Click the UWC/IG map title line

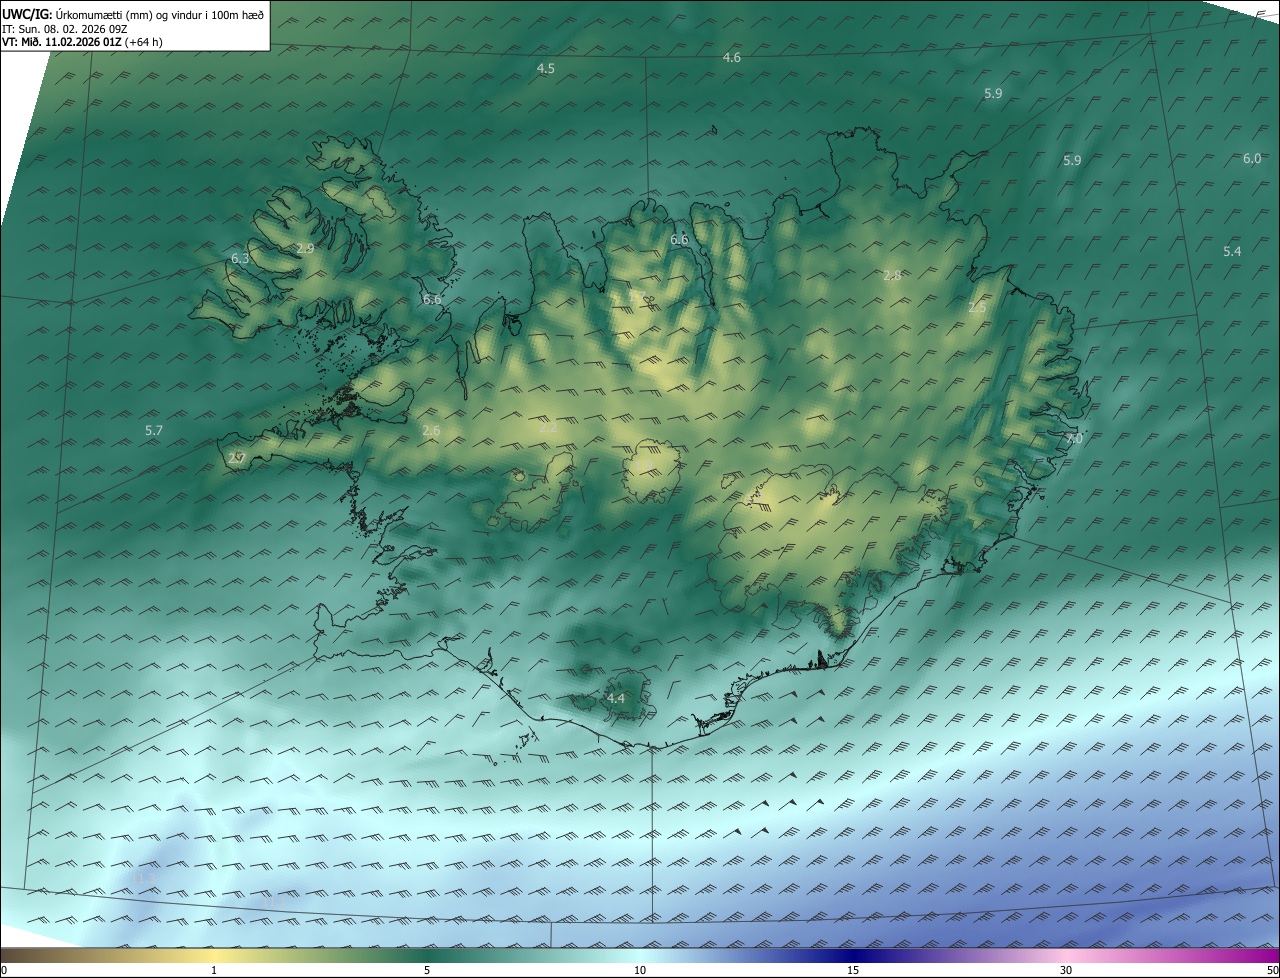coord(133,14)
